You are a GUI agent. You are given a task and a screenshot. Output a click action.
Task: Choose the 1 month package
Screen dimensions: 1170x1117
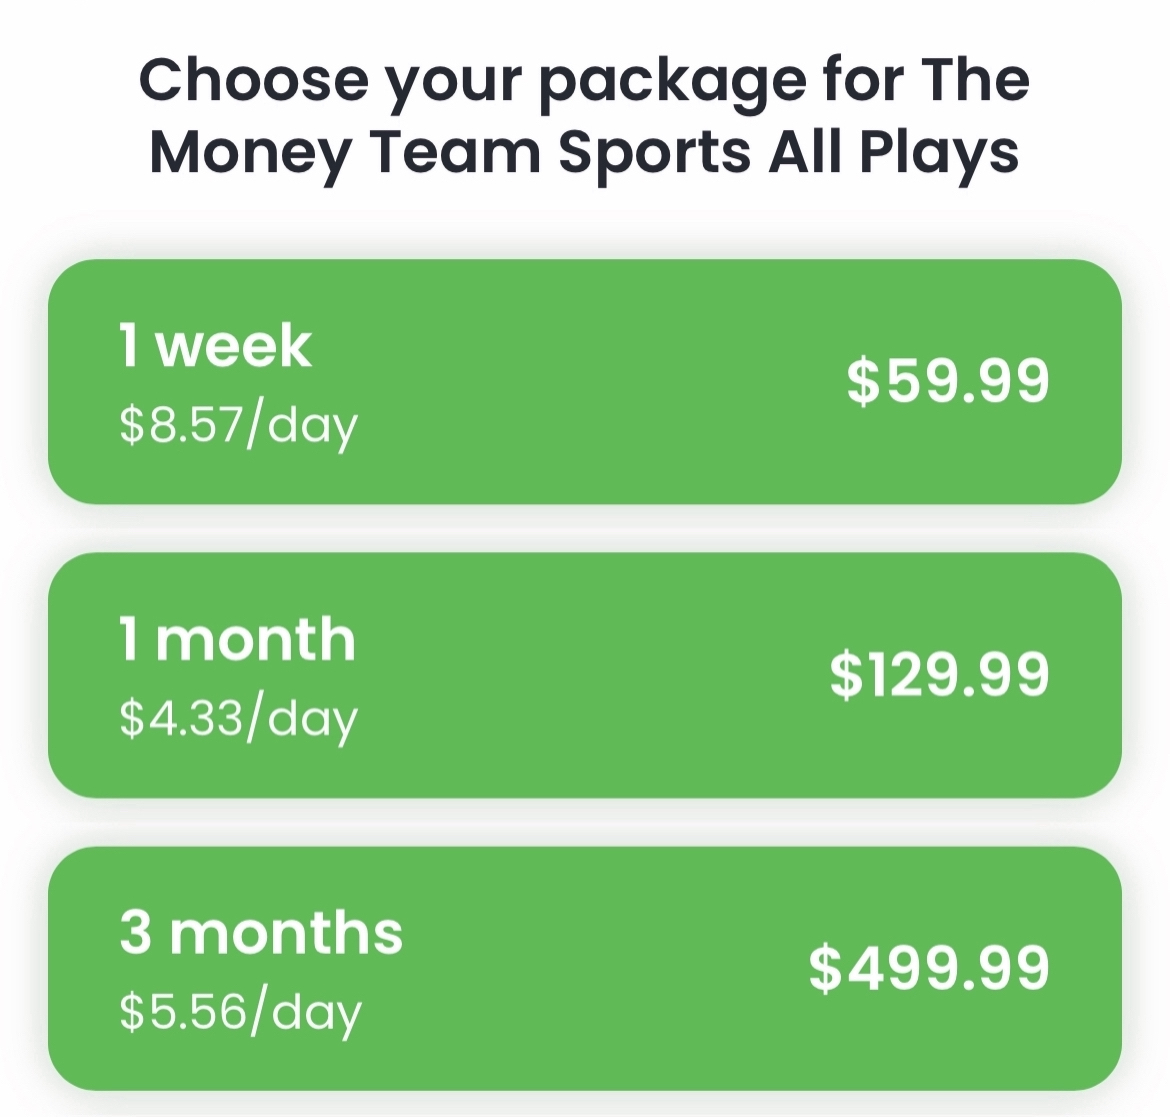(585, 675)
